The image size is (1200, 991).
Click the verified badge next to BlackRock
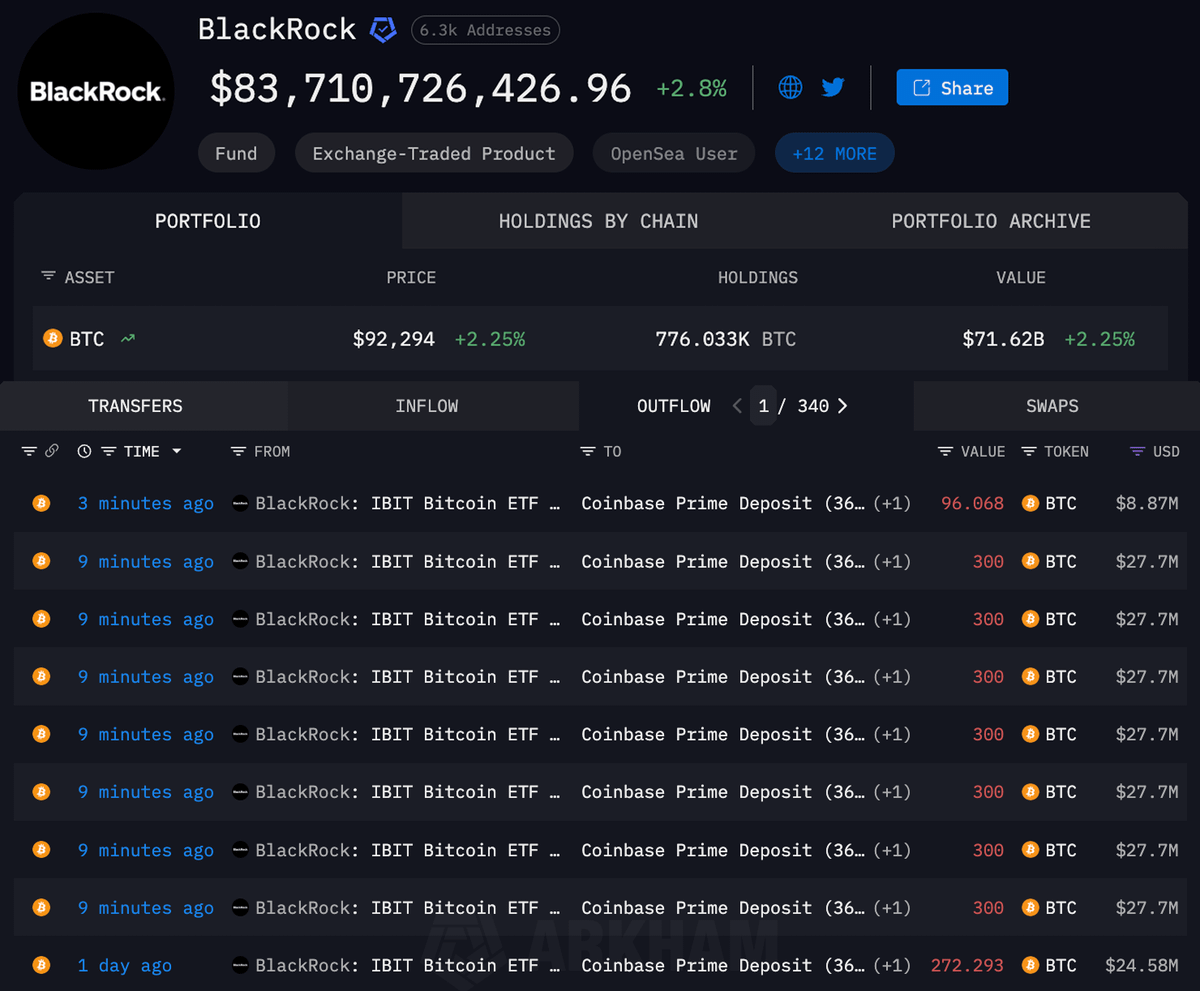click(x=382, y=30)
